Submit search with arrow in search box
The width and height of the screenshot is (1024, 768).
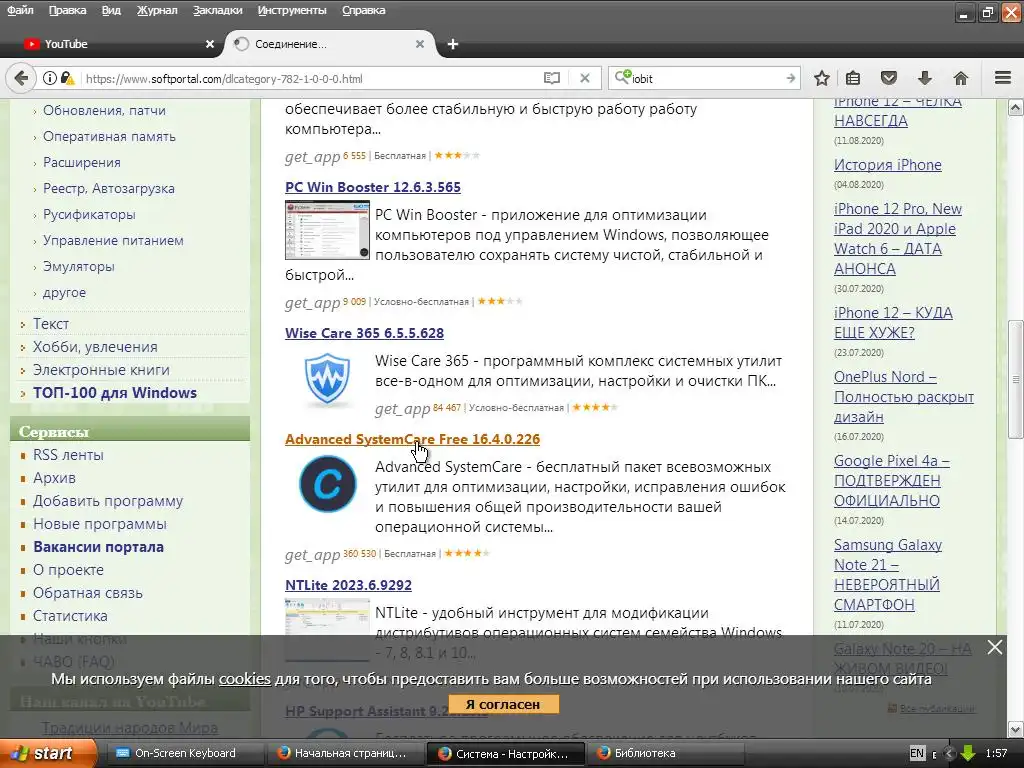click(791, 78)
